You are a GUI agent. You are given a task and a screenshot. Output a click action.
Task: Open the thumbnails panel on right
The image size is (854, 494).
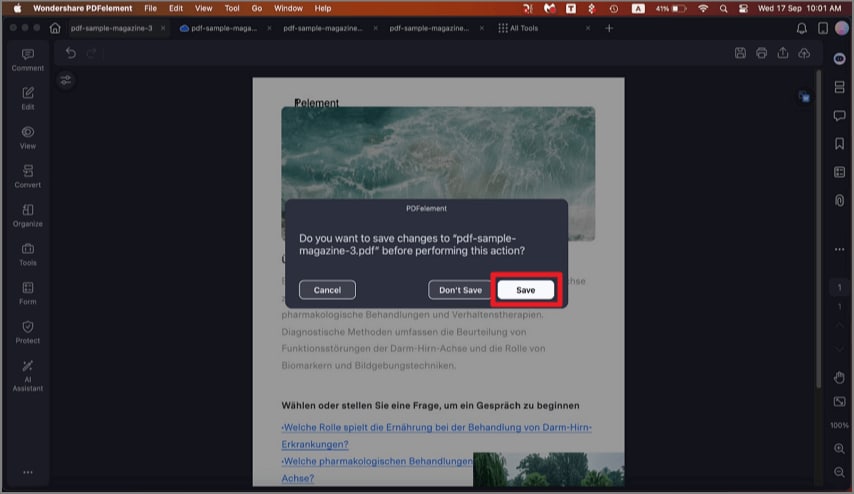coord(839,87)
